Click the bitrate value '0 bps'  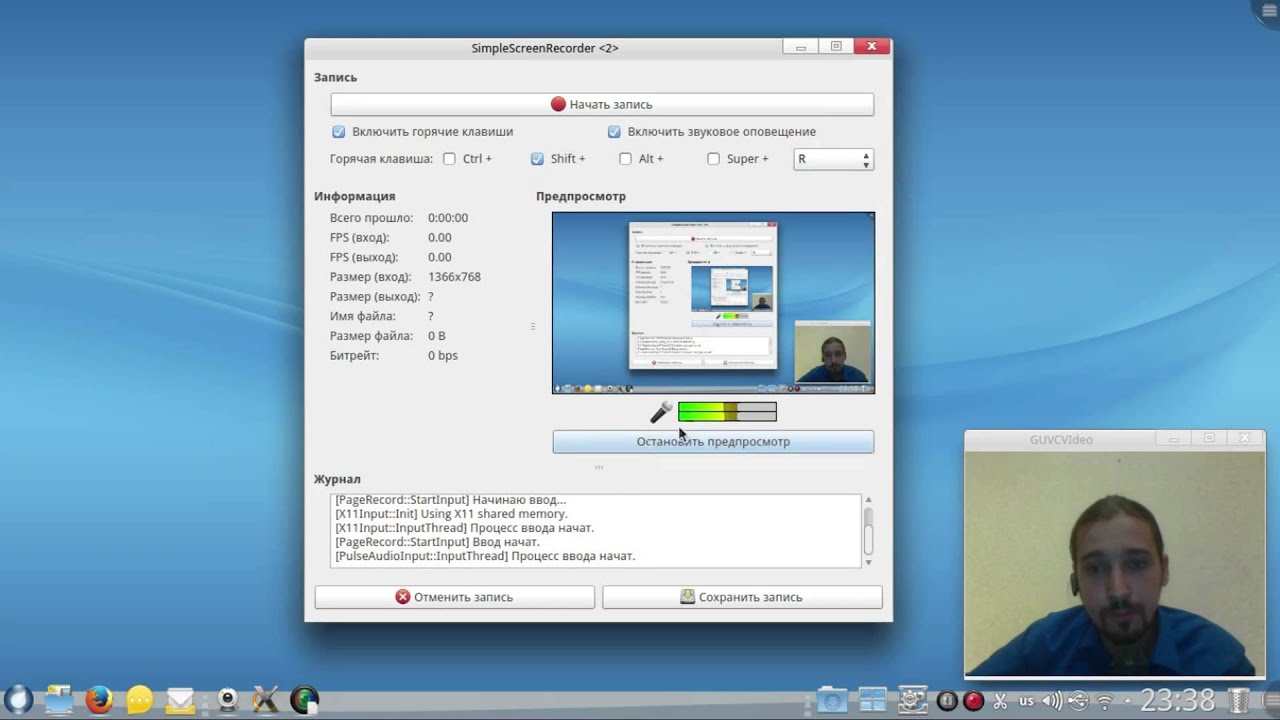pyautogui.click(x=443, y=356)
